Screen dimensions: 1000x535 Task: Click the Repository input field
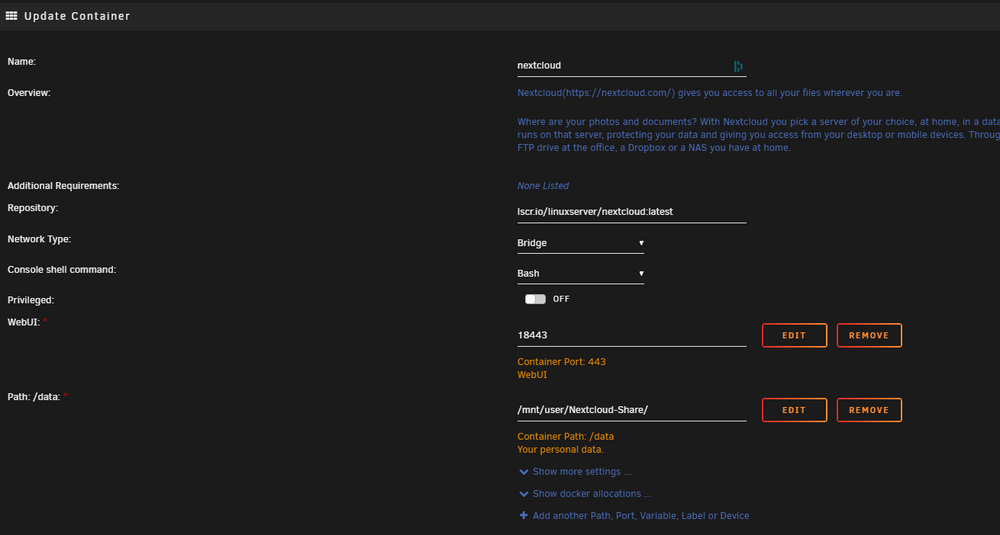pyautogui.click(x=631, y=212)
